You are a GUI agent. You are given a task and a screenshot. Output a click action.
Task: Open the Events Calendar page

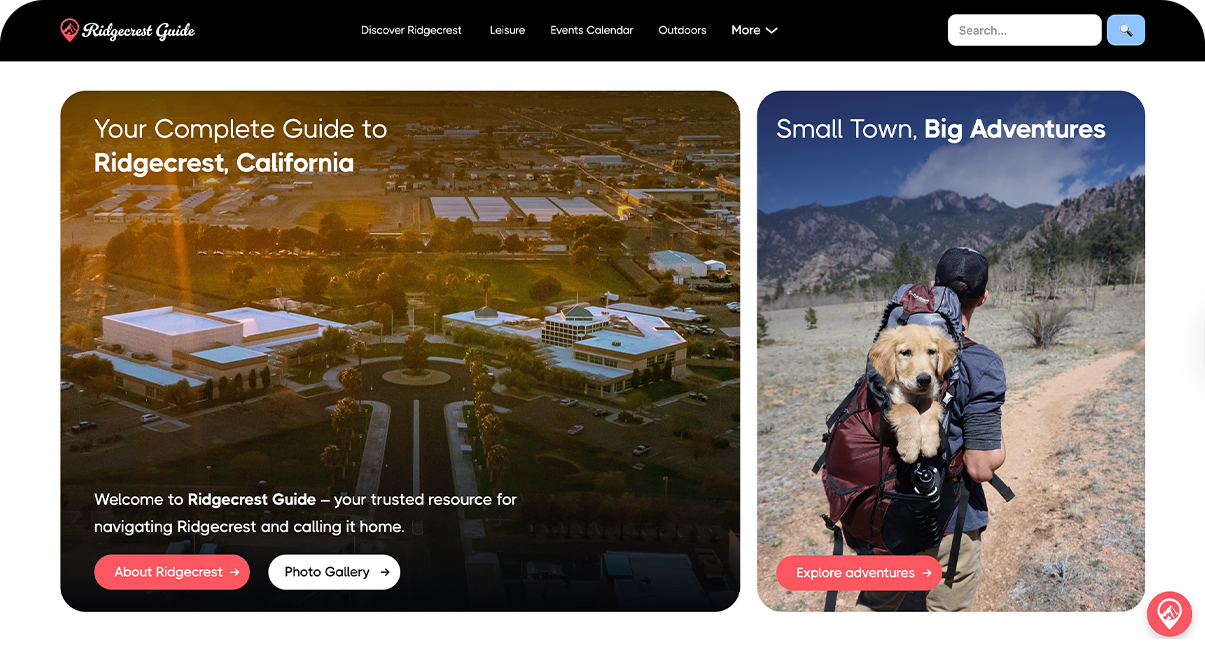pos(592,30)
